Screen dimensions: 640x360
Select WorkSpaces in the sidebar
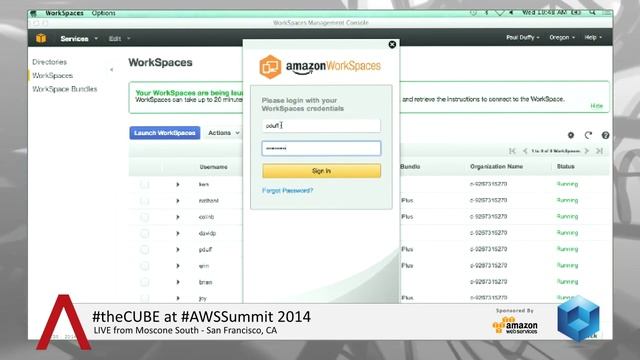point(53,76)
